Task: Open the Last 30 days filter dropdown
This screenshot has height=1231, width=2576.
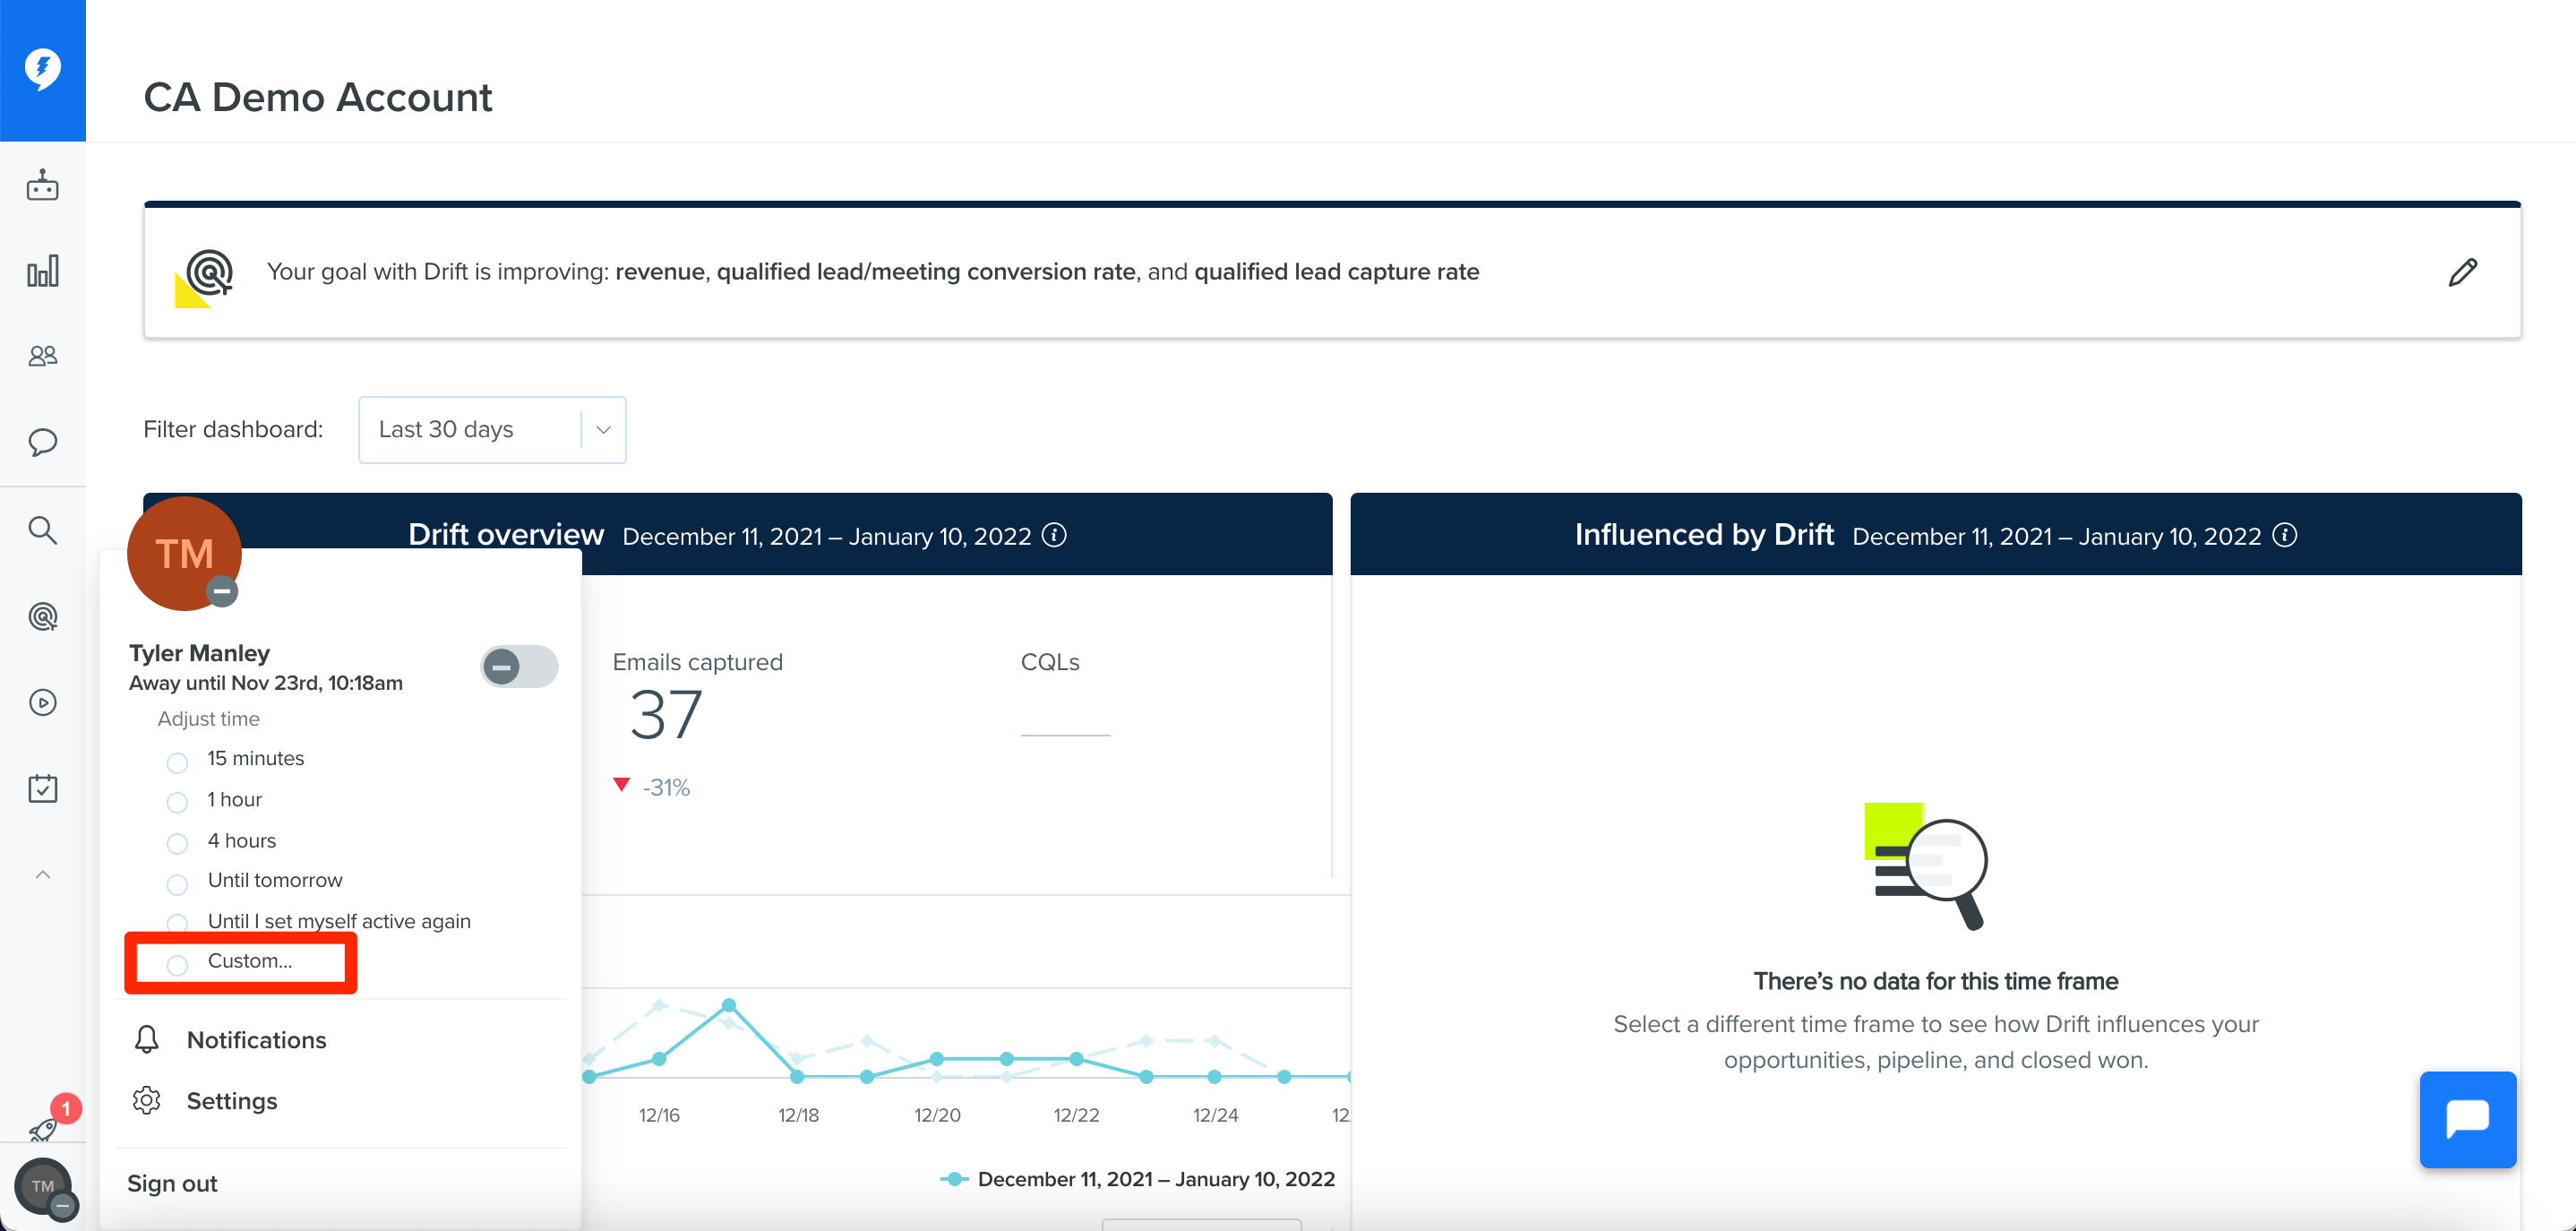Action: tap(492, 430)
